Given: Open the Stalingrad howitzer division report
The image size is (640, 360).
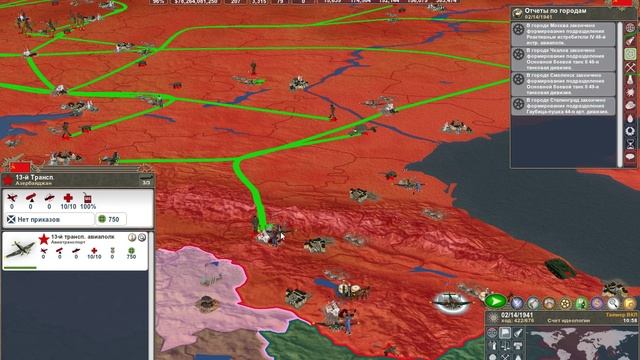Looking at the screenshot, I should tap(563, 106).
